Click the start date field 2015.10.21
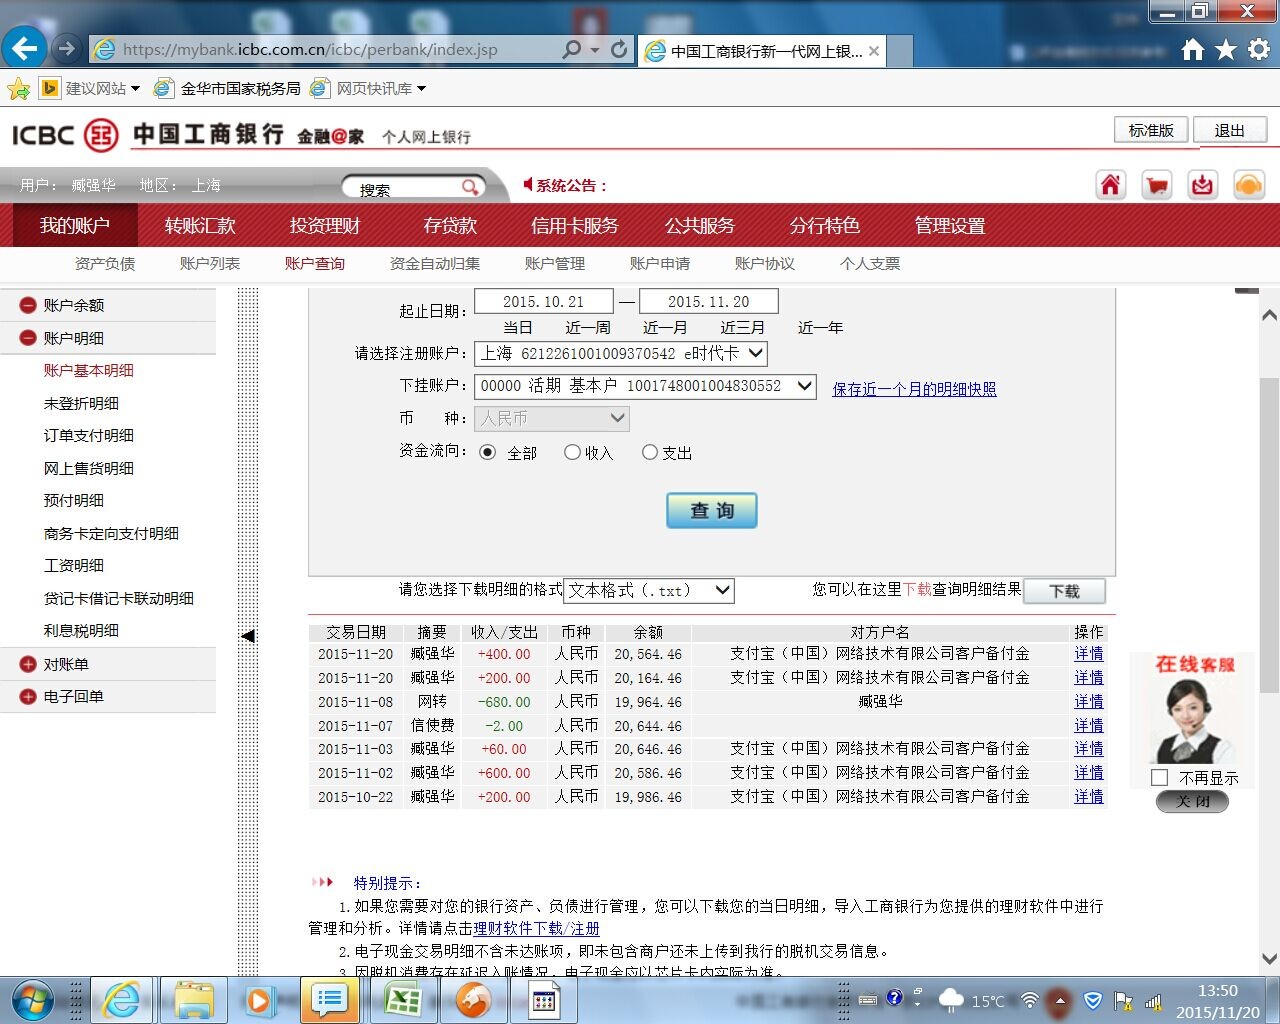Image resolution: width=1280 pixels, height=1024 pixels. point(544,302)
